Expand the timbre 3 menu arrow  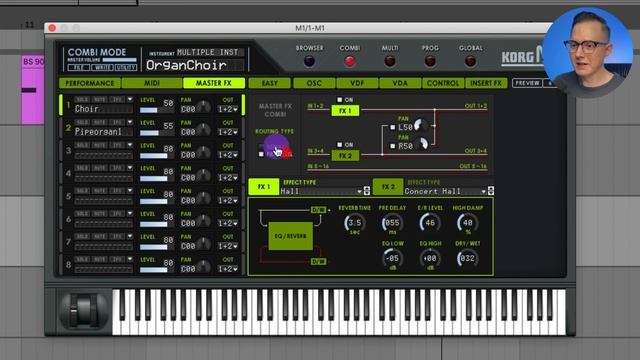130,145
